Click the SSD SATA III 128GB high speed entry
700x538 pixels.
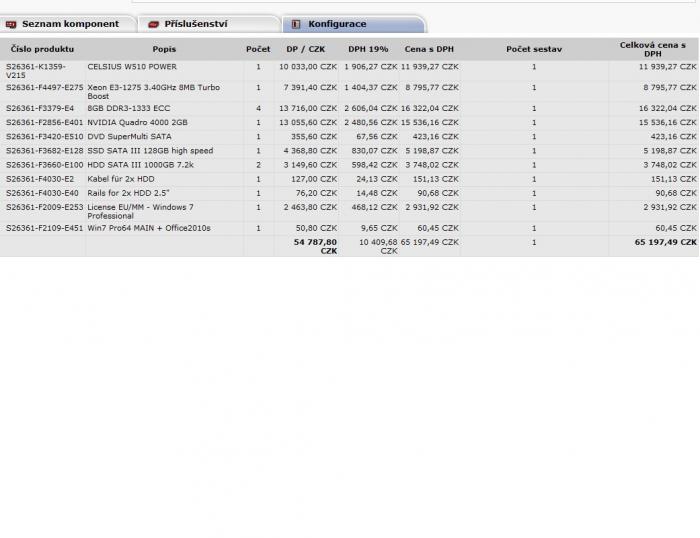[150, 151]
